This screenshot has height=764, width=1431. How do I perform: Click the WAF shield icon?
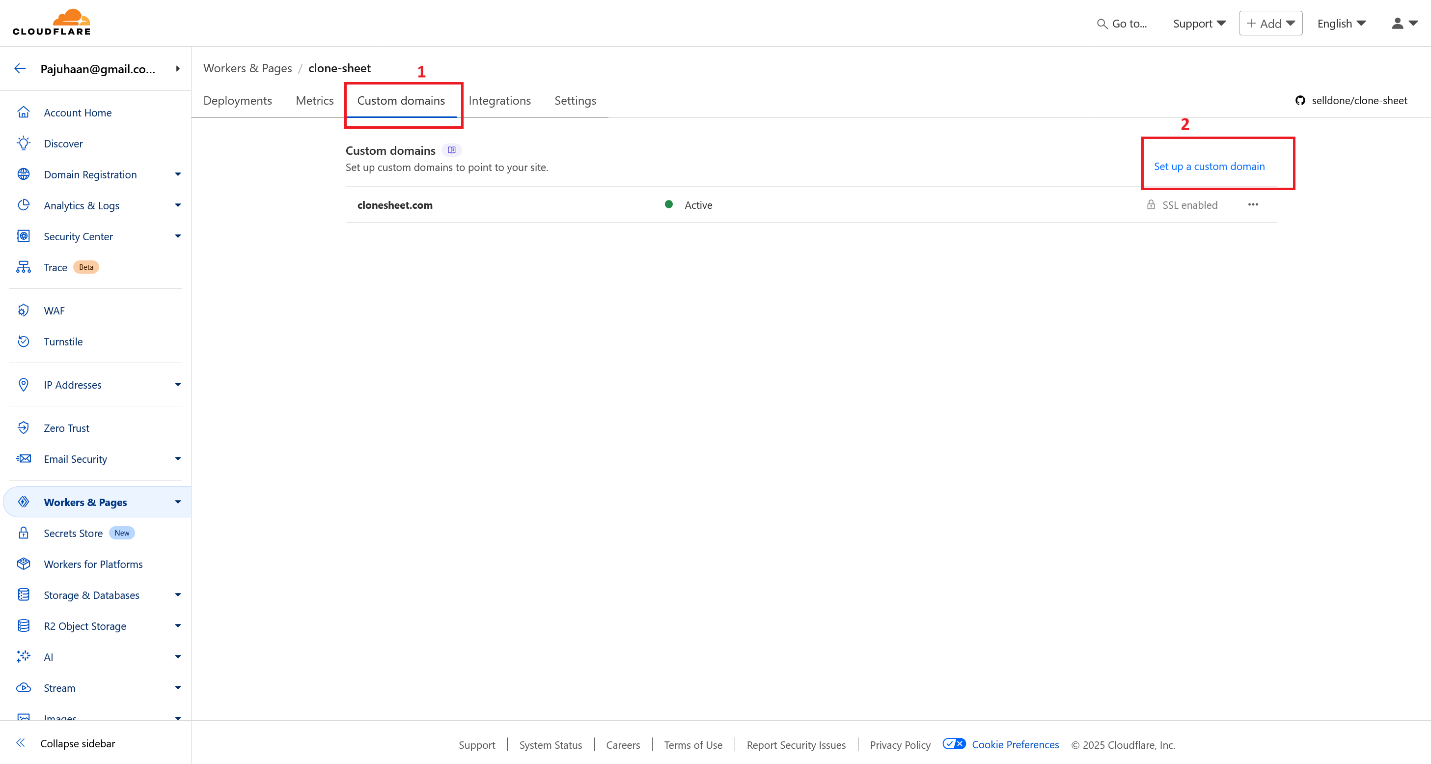click(24, 311)
